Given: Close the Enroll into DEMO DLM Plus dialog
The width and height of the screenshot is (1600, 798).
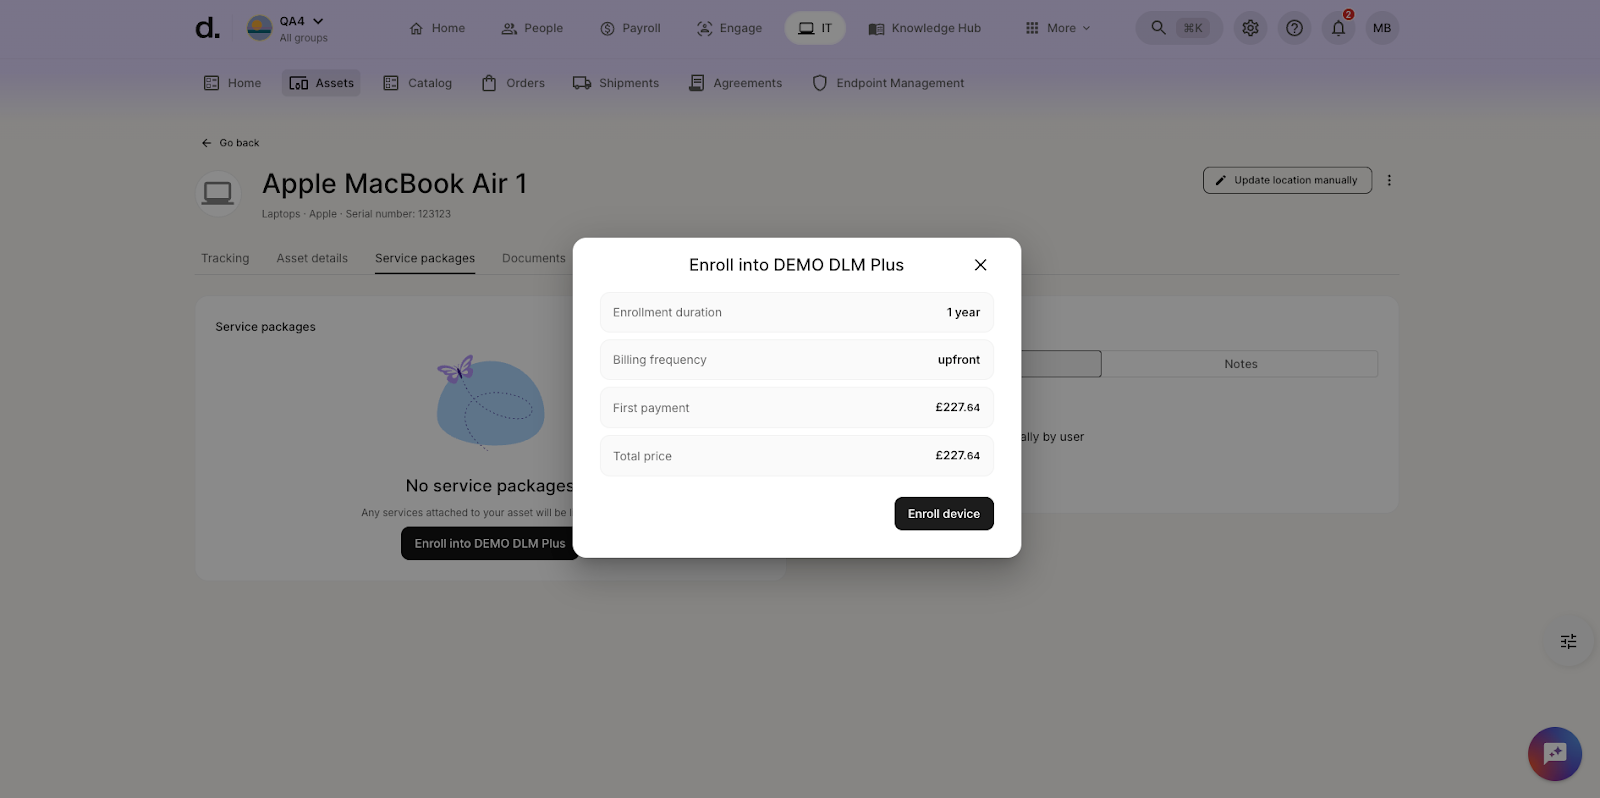Looking at the screenshot, I should tap(980, 265).
